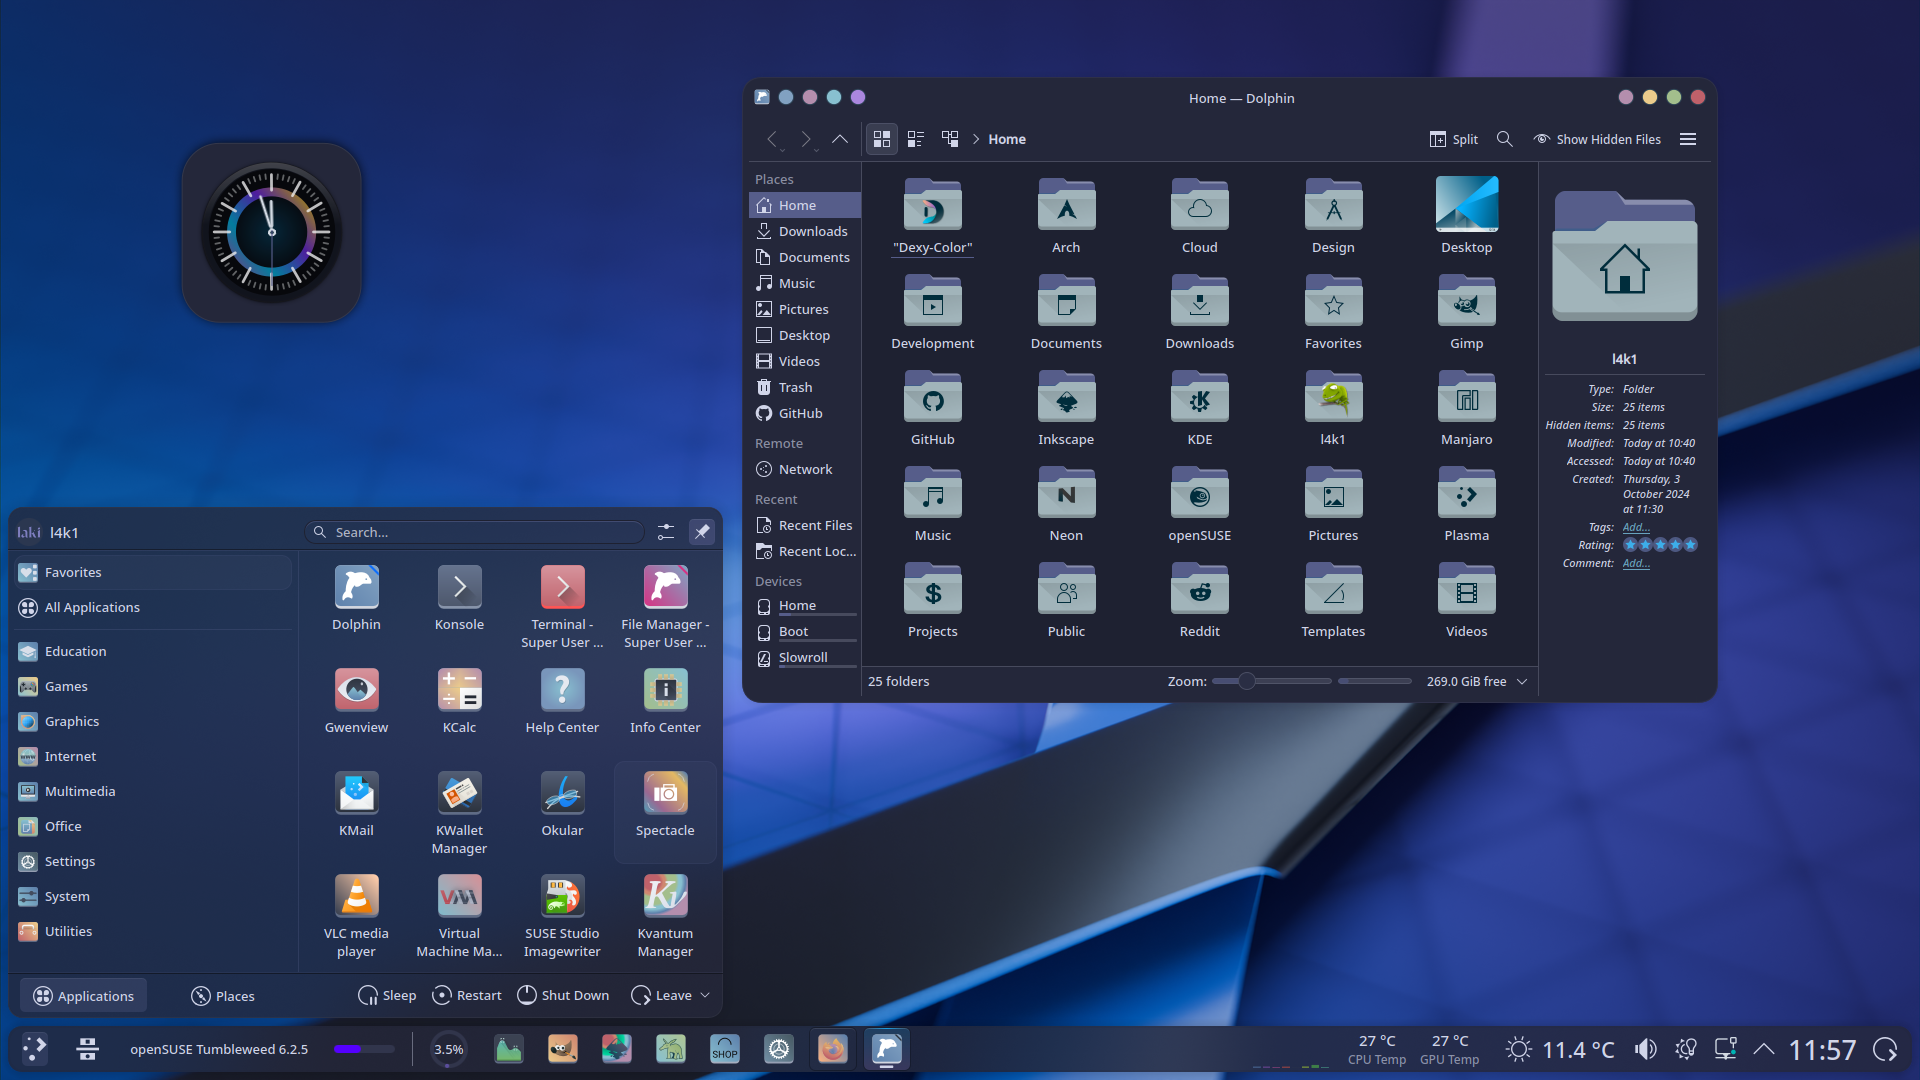The height and width of the screenshot is (1080, 1920).
Task: Click Add link next to Tags
Action: (1636, 527)
